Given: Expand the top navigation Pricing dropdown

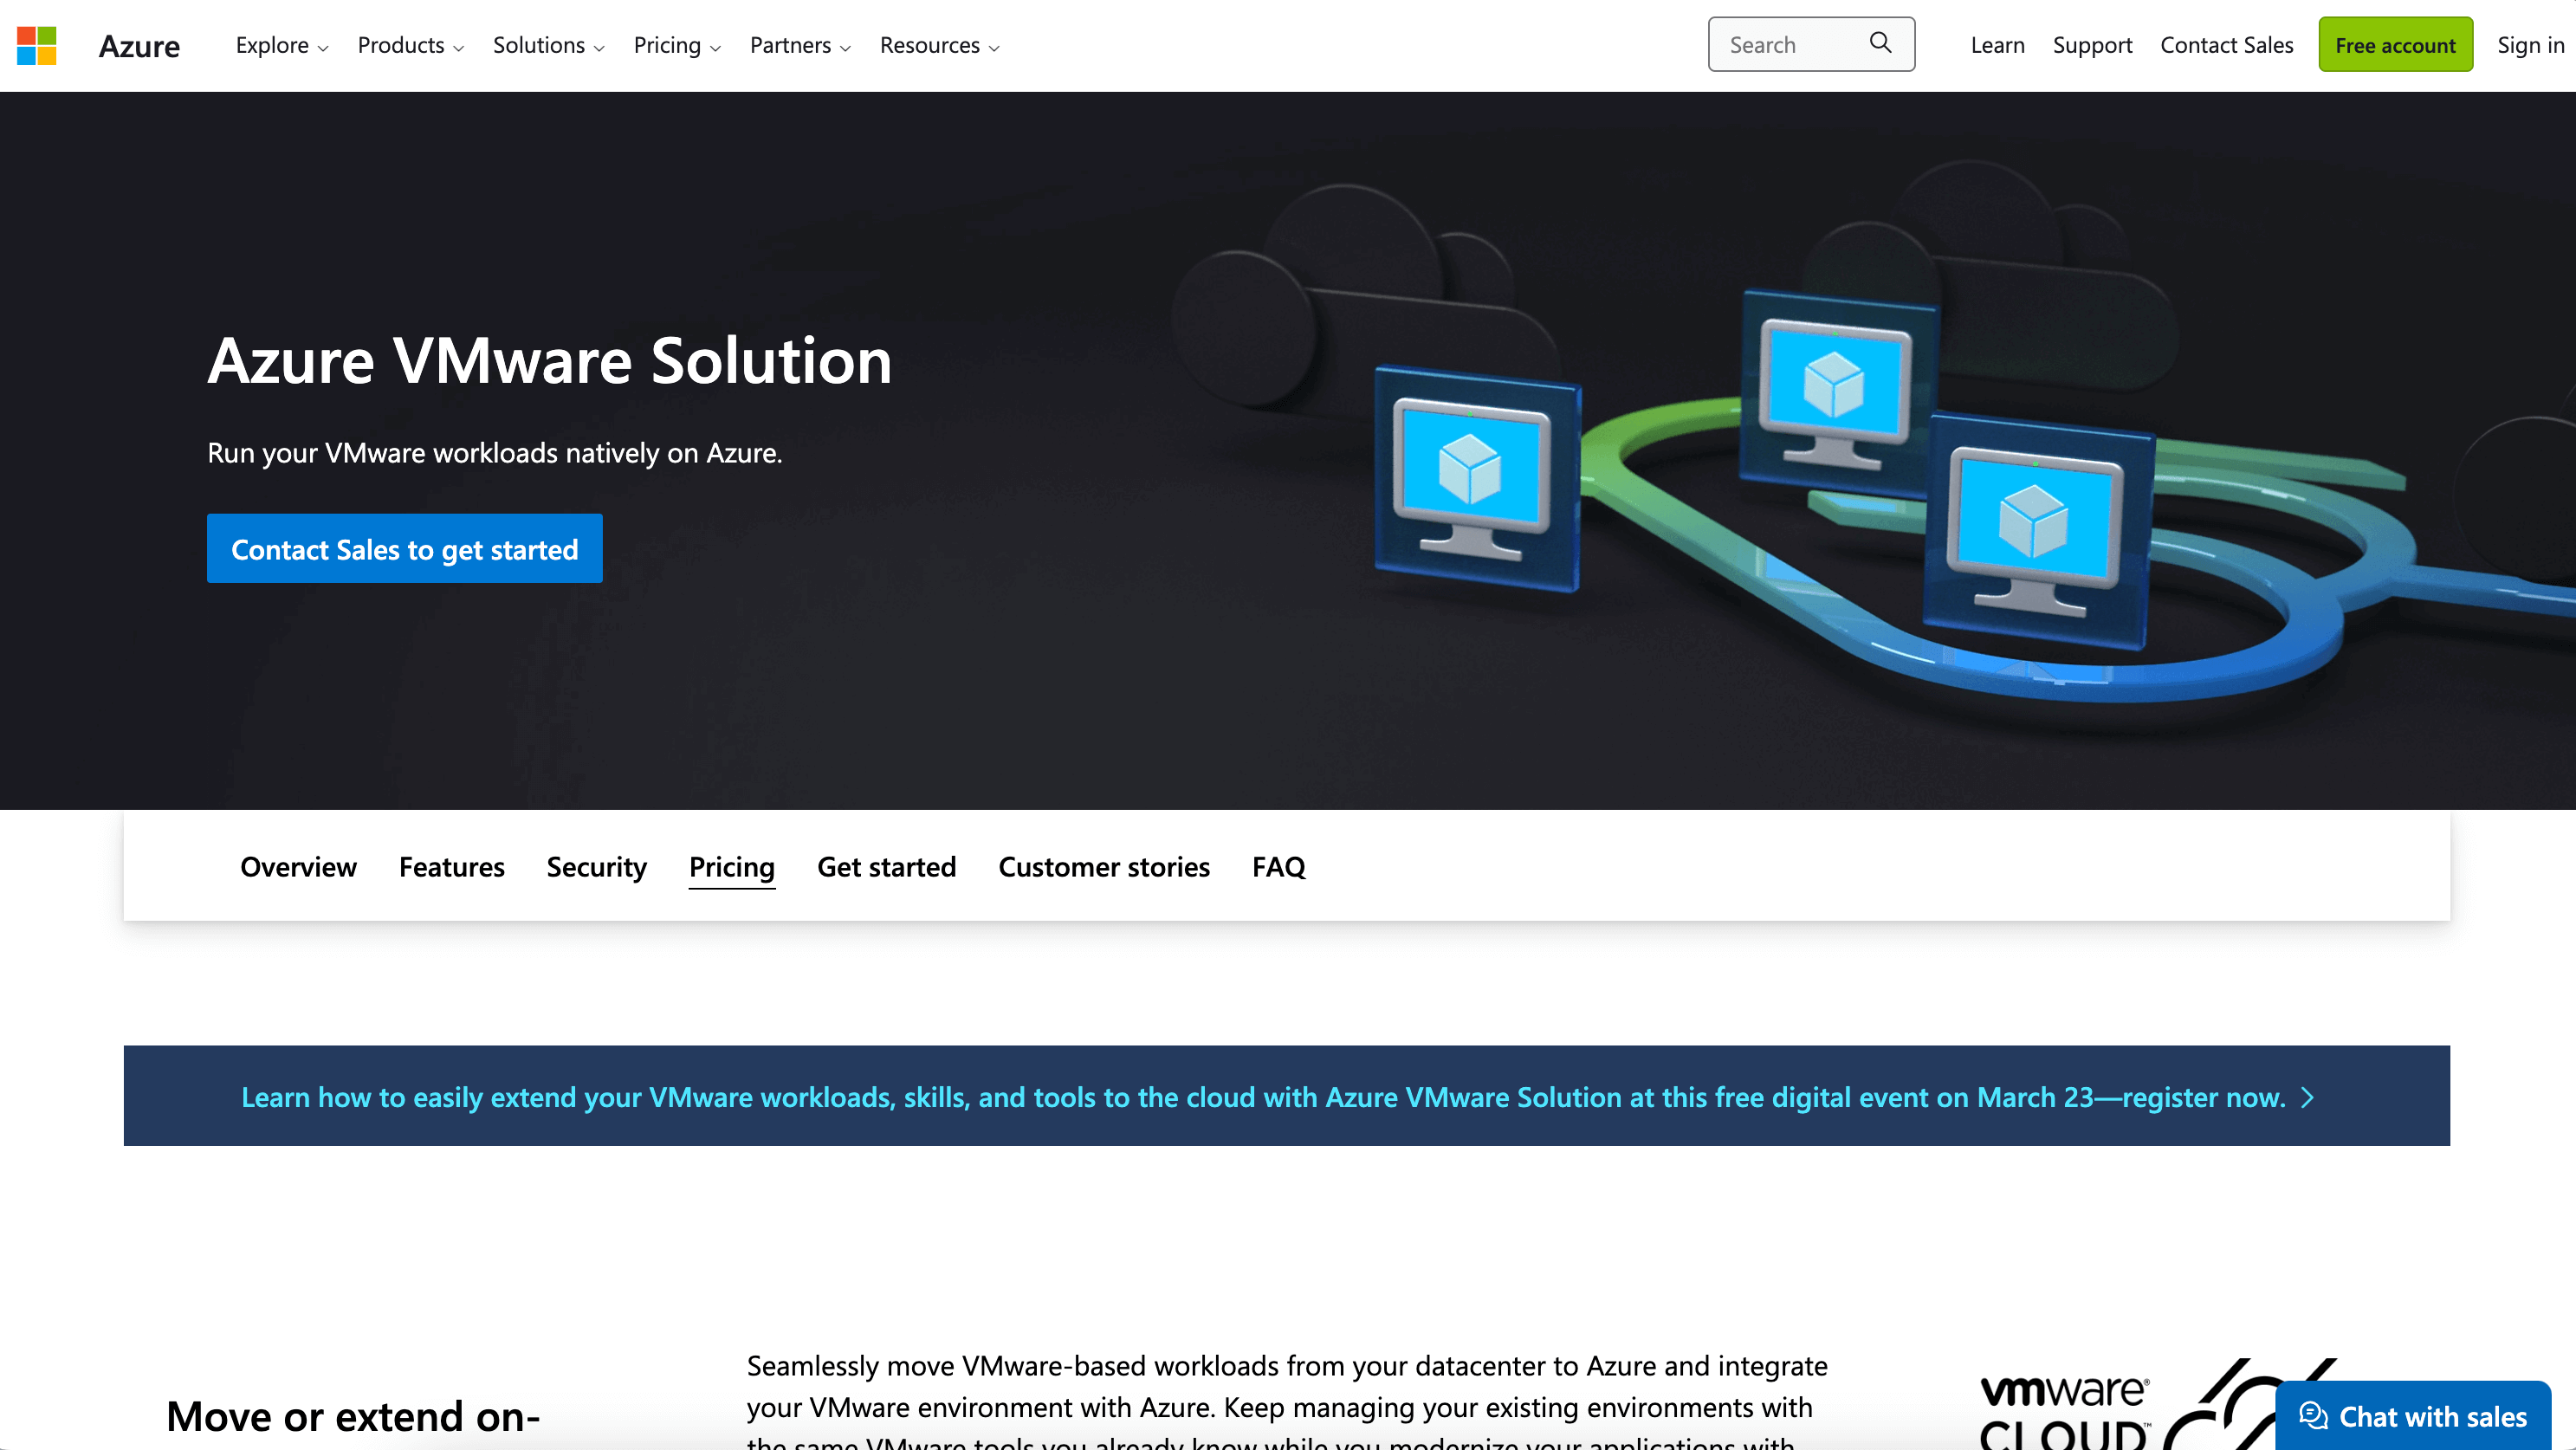Looking at the screenshot, I should click(x=677, y=46).
